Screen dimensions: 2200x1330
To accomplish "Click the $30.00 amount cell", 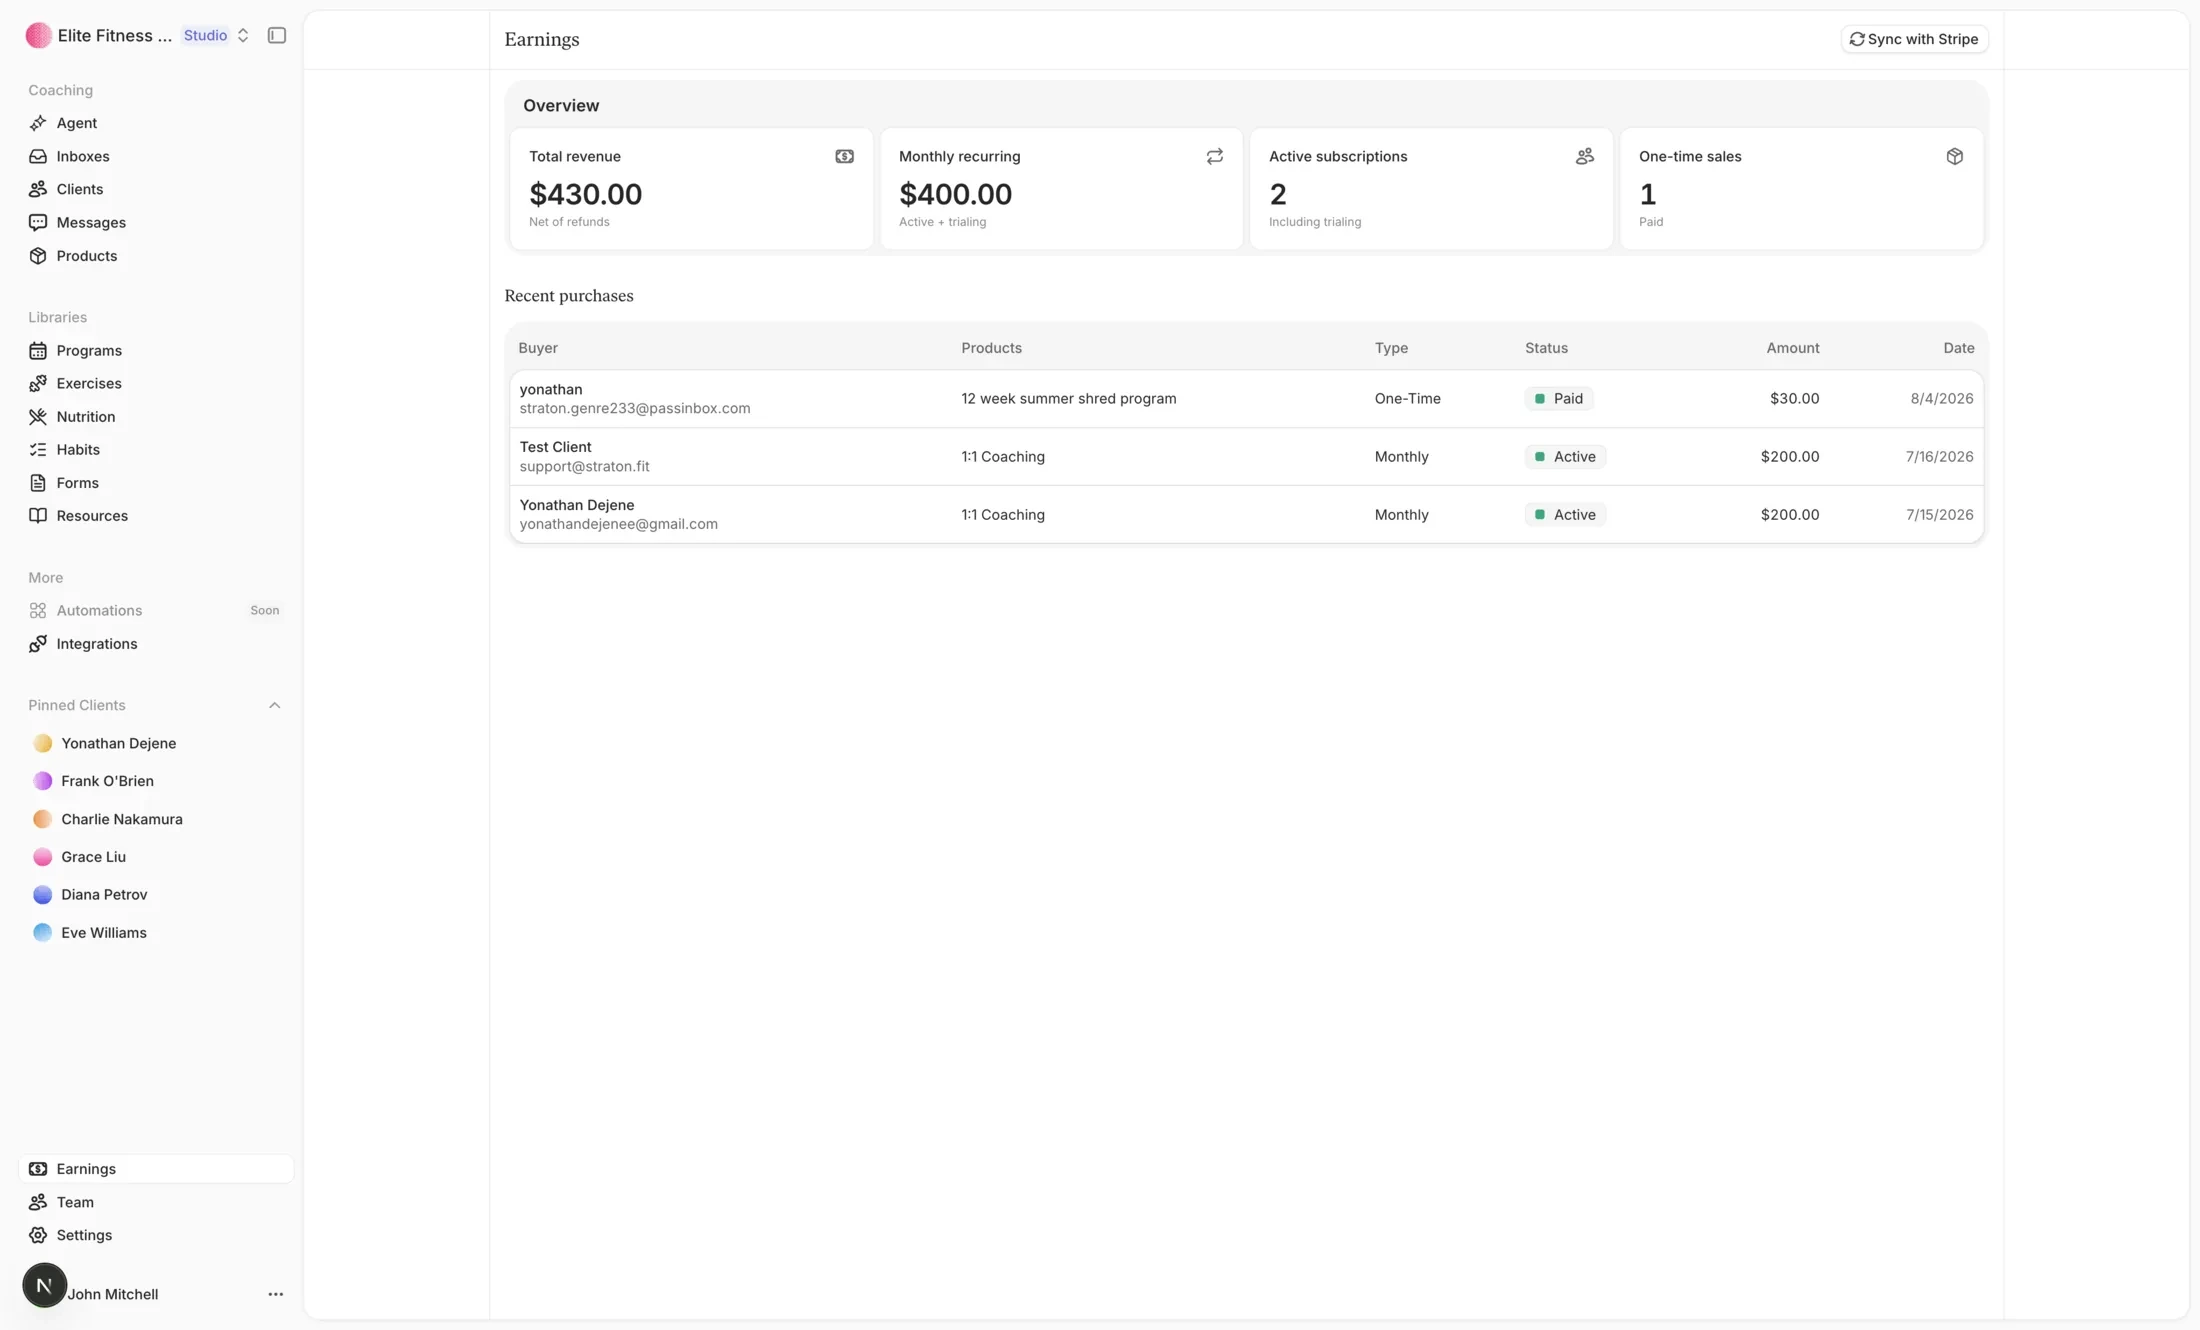I will click(1794, 399).
